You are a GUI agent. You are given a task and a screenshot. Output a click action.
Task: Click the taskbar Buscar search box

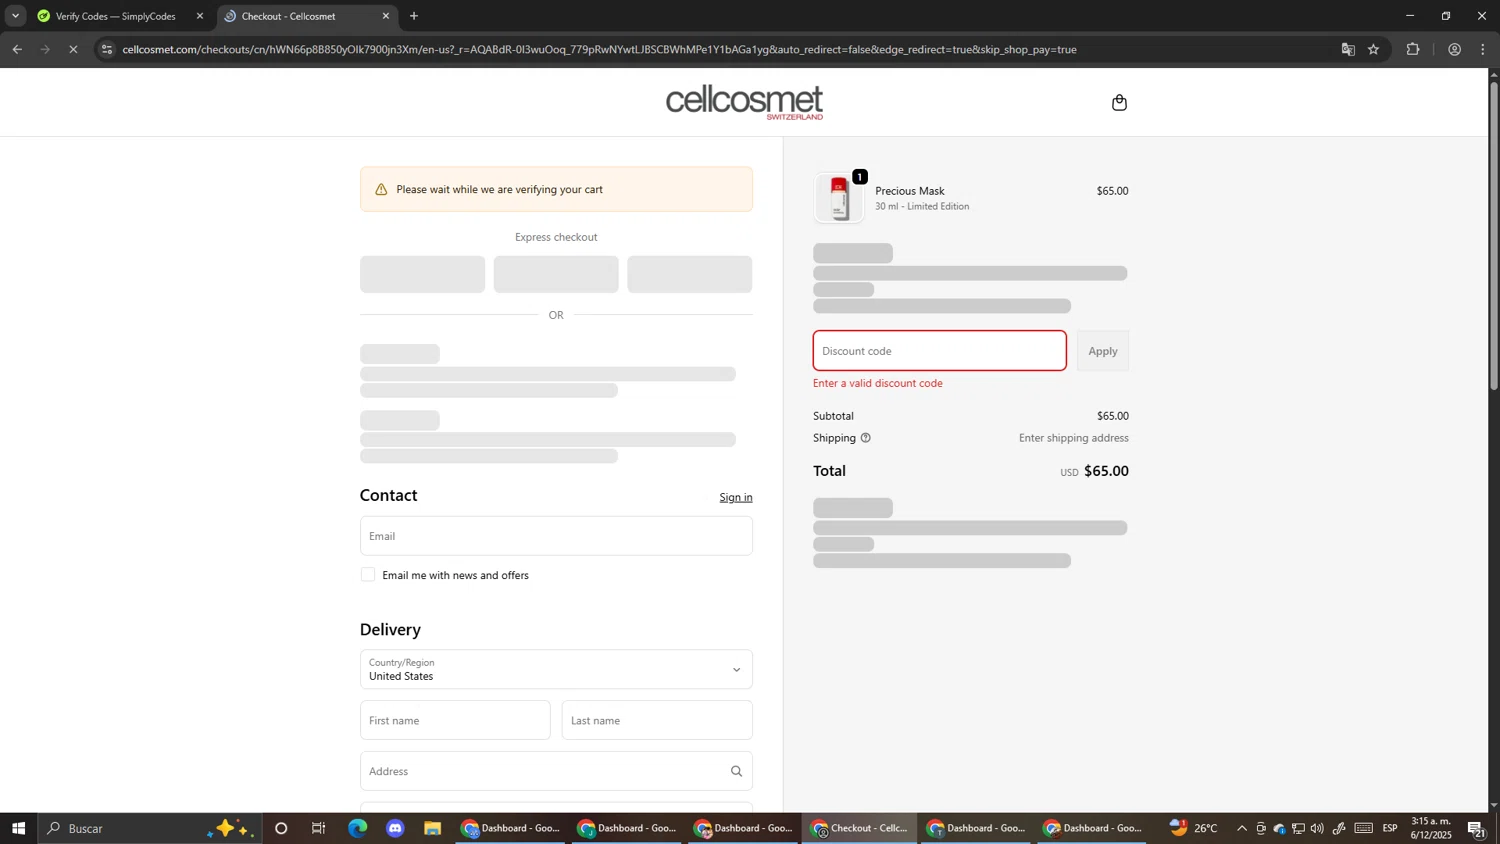[x=150, y=828]
